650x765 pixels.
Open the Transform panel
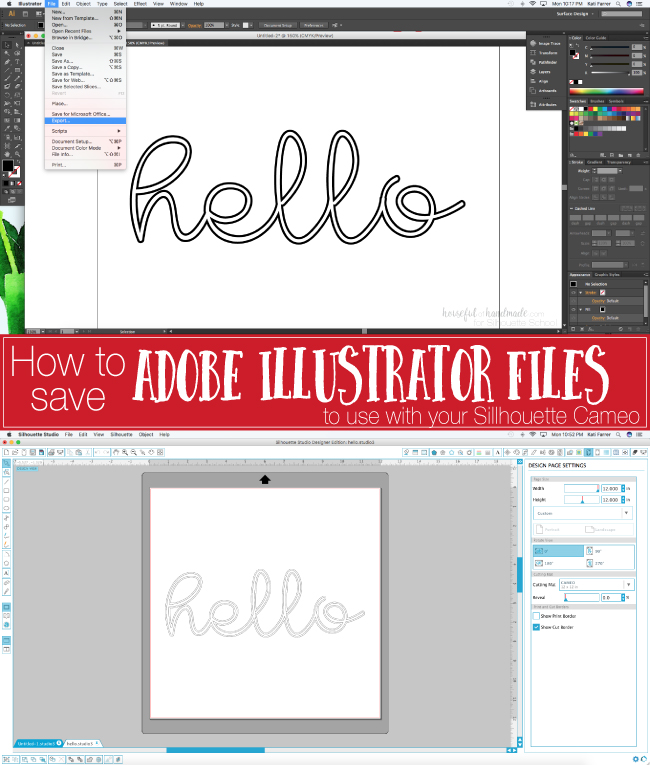tap(546, 53)
